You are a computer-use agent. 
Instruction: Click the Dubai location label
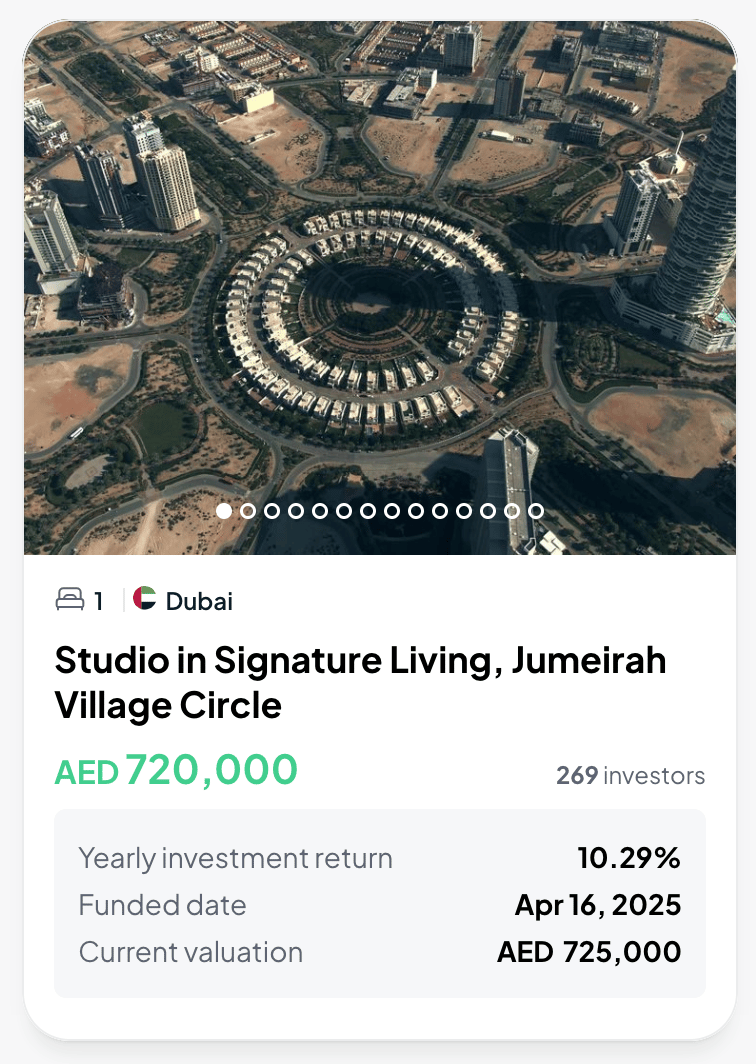[x=199, y=601]
